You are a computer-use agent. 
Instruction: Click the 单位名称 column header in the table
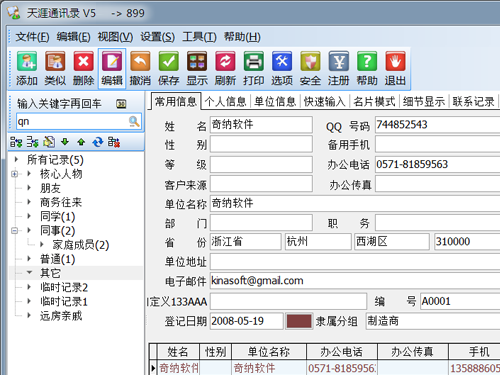click(x=269, y=352)
